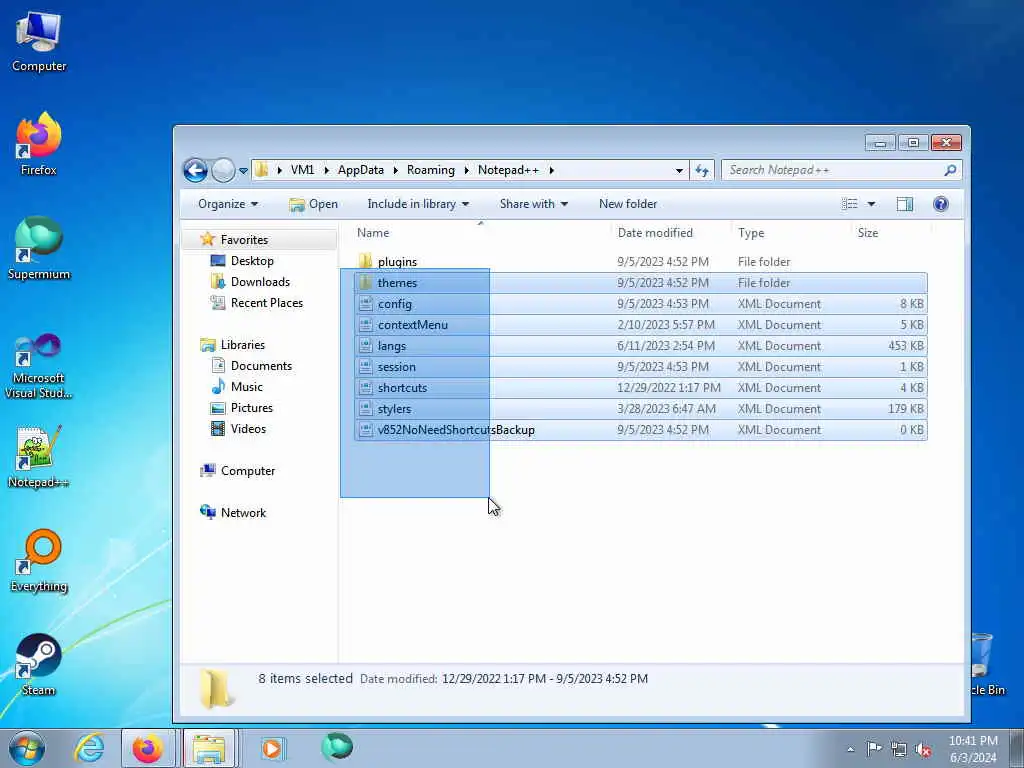The width and height of the screenshot is (1024, 768).
Task: Select the themes folder
Action: point(640,283)
